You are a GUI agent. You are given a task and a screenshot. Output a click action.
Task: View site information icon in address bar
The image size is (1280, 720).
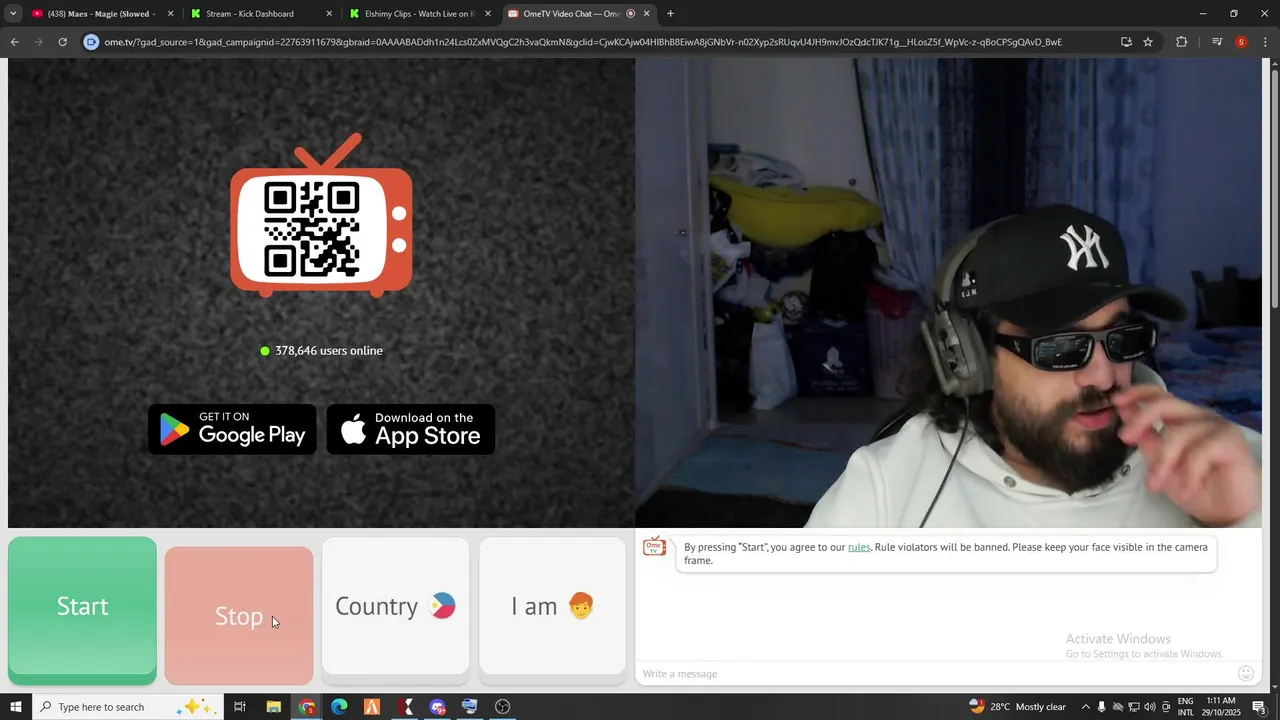[x=91, y=42]
